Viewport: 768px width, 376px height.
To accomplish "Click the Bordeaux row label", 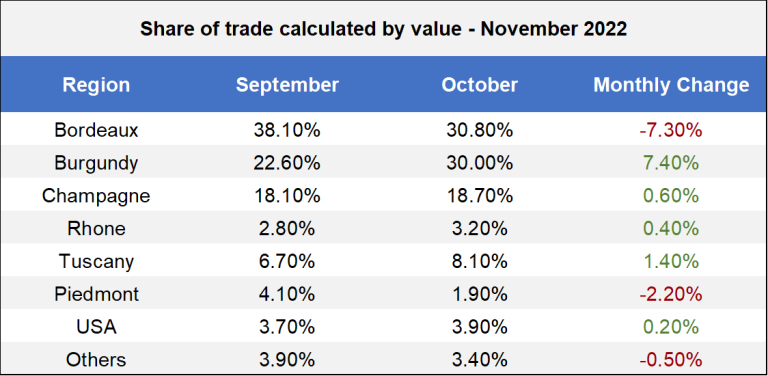I will [x=96, y=130].
